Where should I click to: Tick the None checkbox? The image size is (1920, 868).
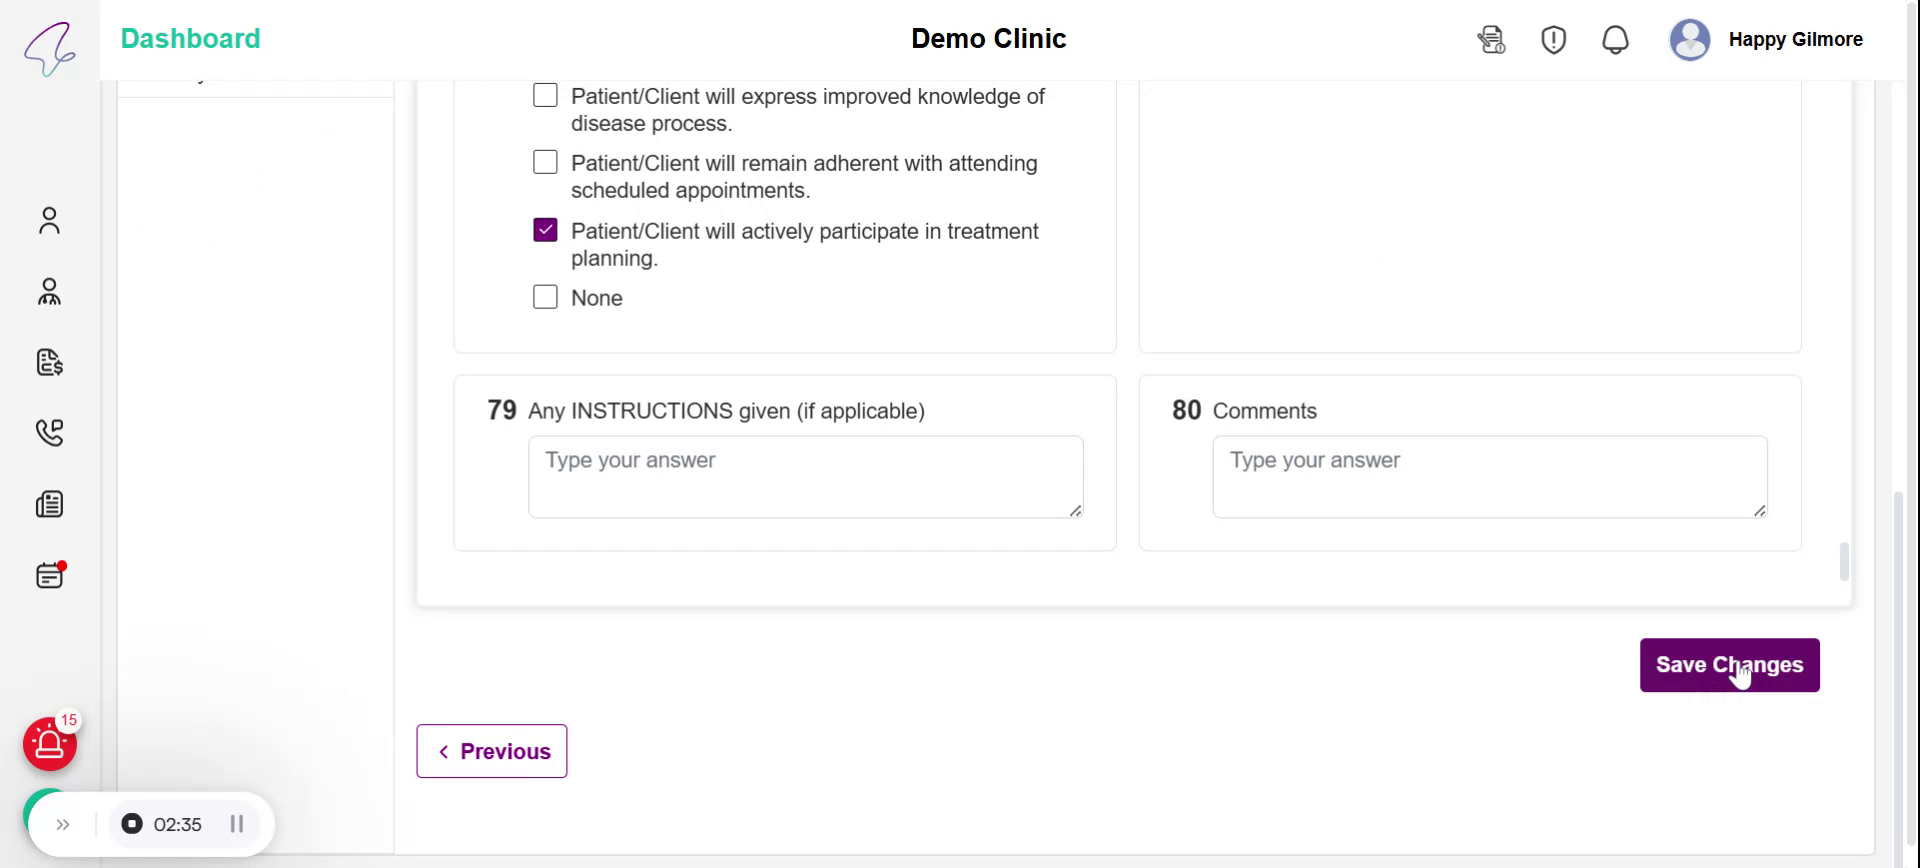pos(545,297)
